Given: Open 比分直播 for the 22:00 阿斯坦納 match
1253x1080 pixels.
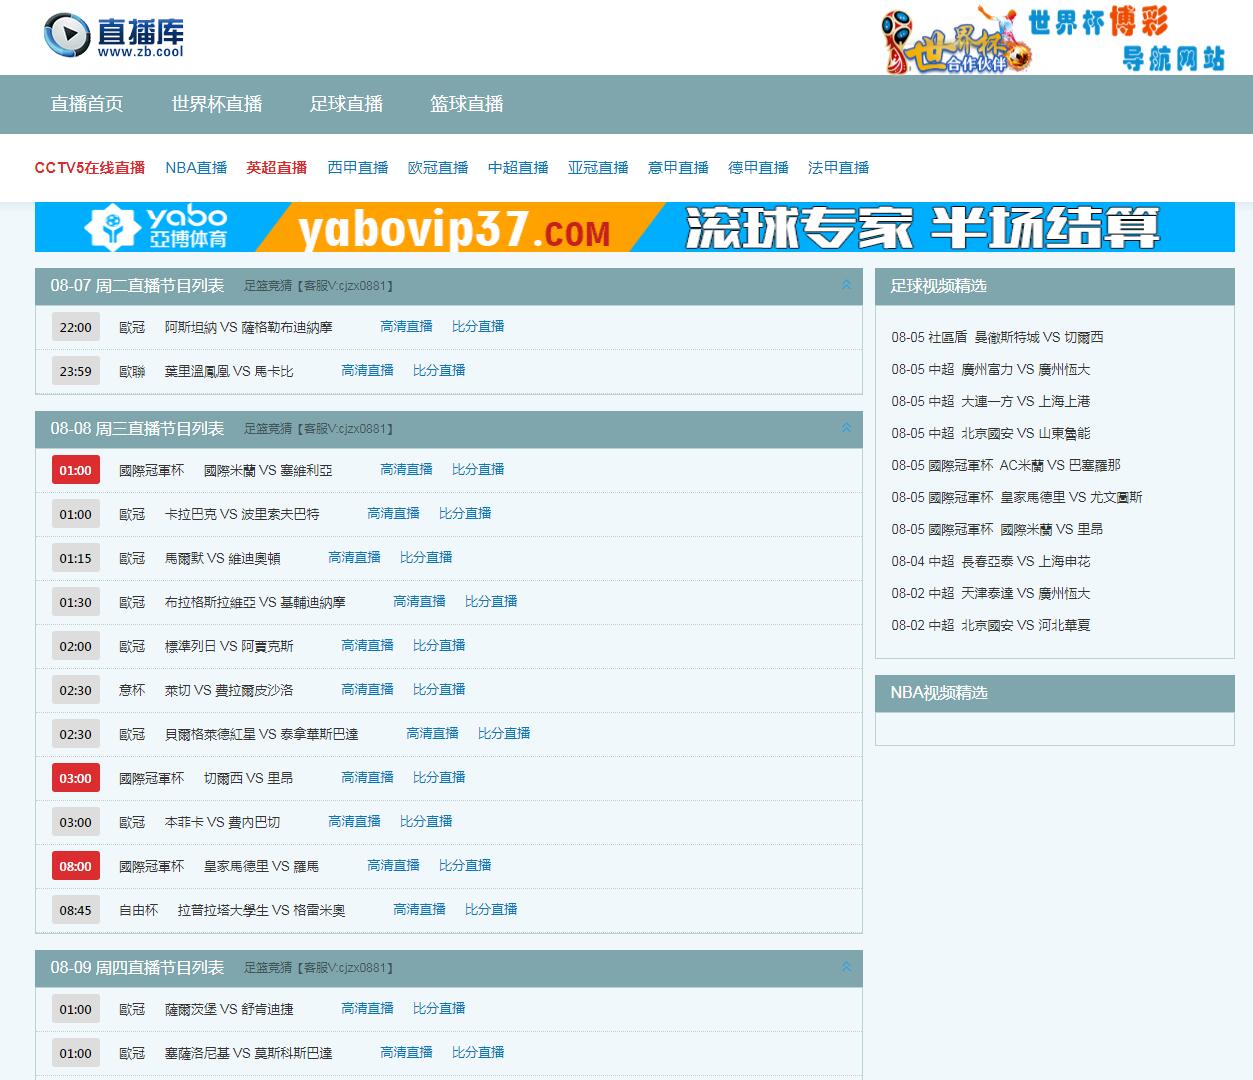Looking at the screenshot, I should pos(478,327).
